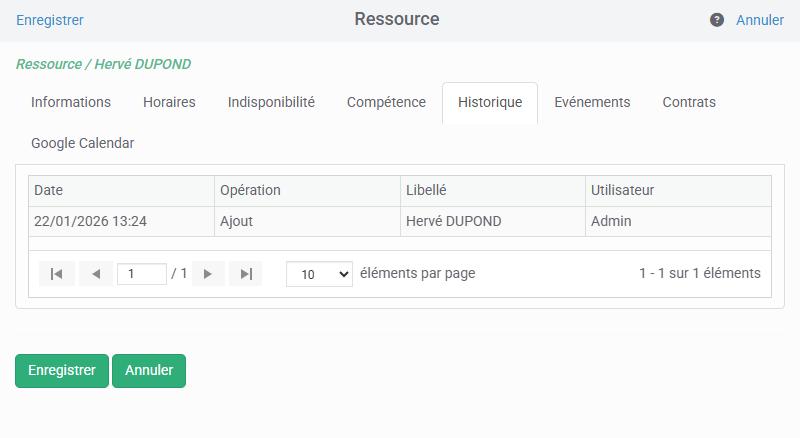This screenshot has width=800, height=438.
Task: Click the Ressource / Hervé DUPOND breadcrumb
Action: point(104,64)
